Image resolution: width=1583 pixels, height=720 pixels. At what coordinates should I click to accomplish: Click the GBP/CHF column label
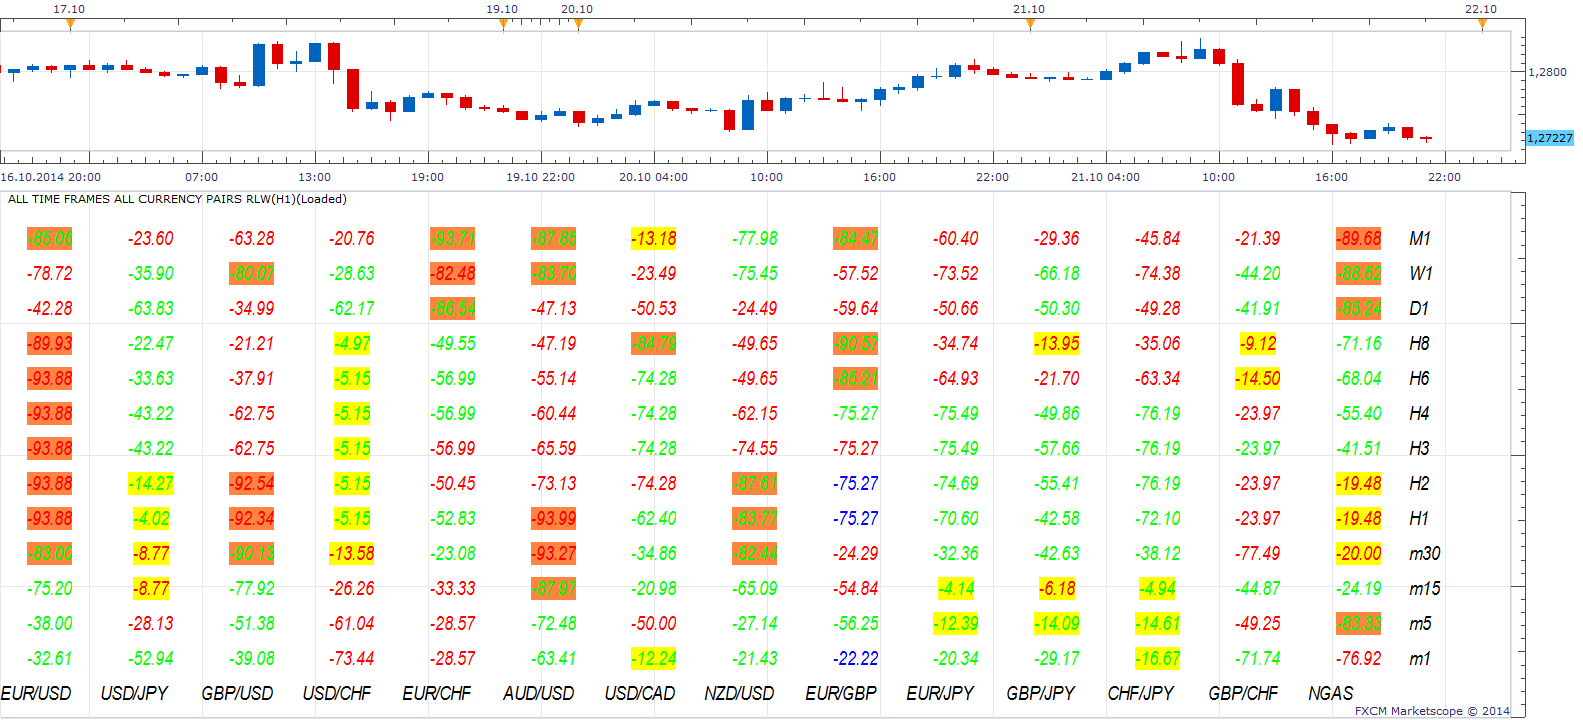1243,693
